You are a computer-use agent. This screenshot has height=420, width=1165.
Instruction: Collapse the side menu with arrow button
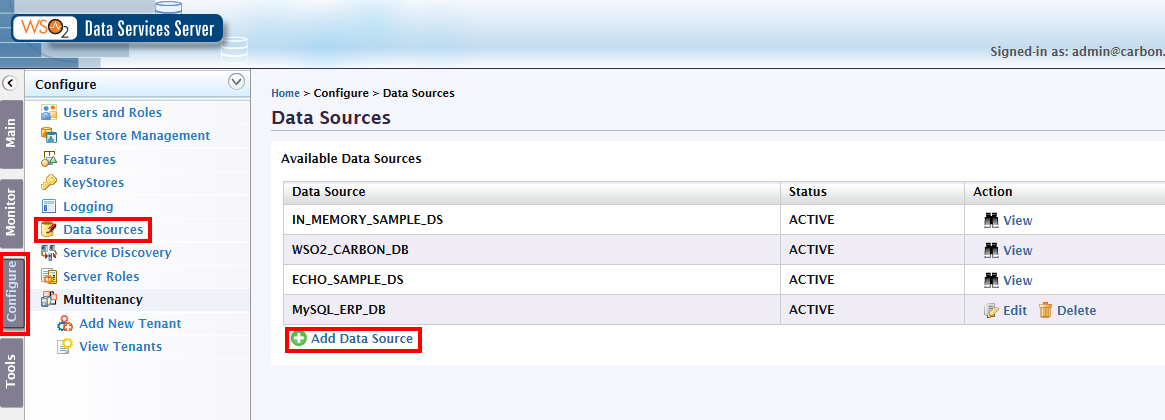(x=10, y=83)
